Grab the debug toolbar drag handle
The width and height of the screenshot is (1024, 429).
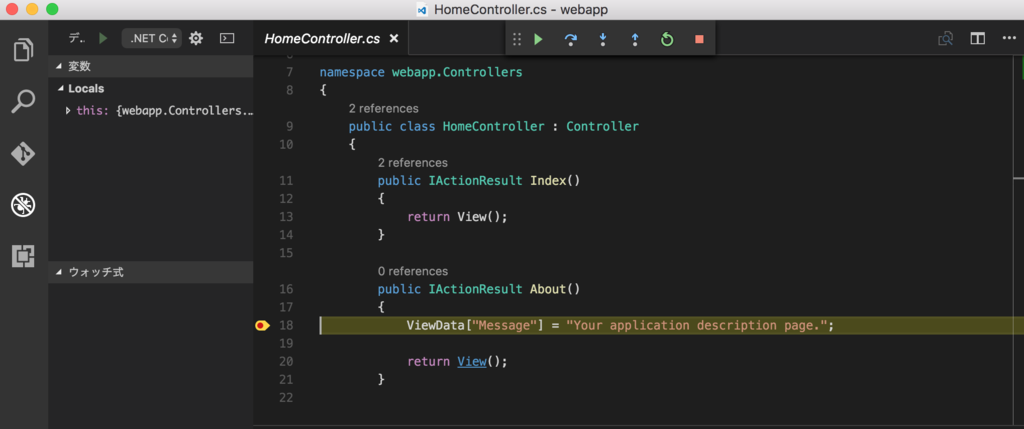point(517,40)
